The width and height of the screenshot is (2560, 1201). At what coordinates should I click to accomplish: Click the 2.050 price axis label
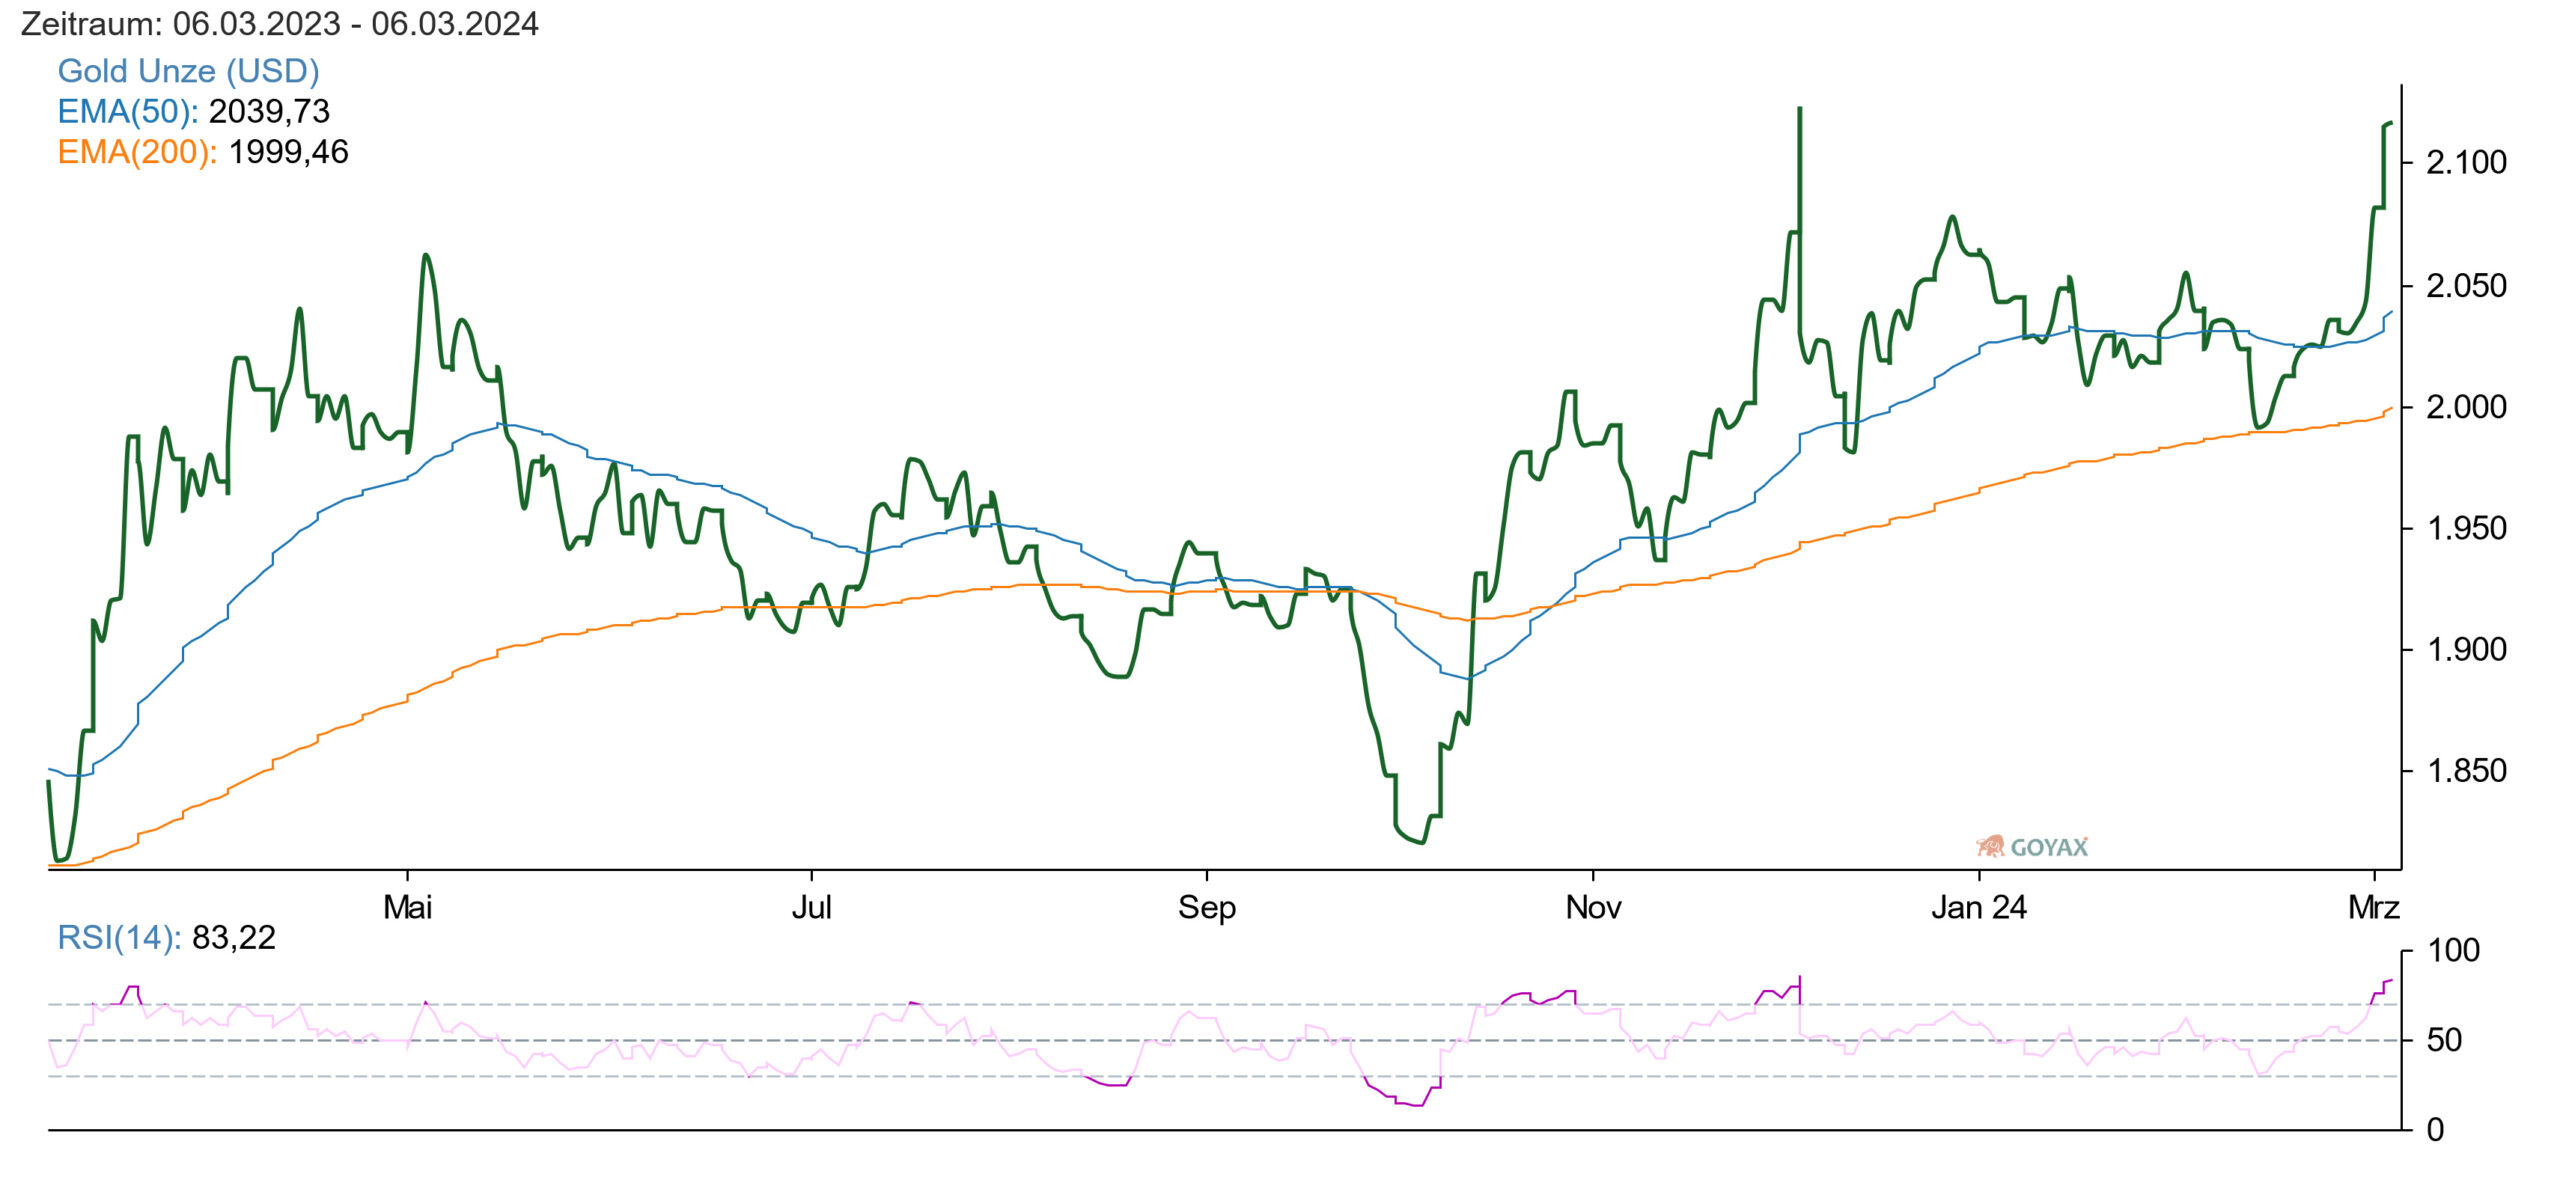pyautogui.click(x=2466, y=286)
